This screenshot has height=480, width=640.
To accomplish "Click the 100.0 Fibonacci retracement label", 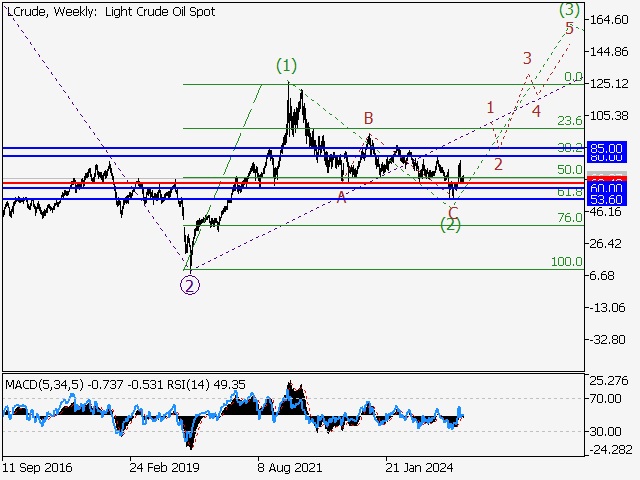I will click(568, 262).
